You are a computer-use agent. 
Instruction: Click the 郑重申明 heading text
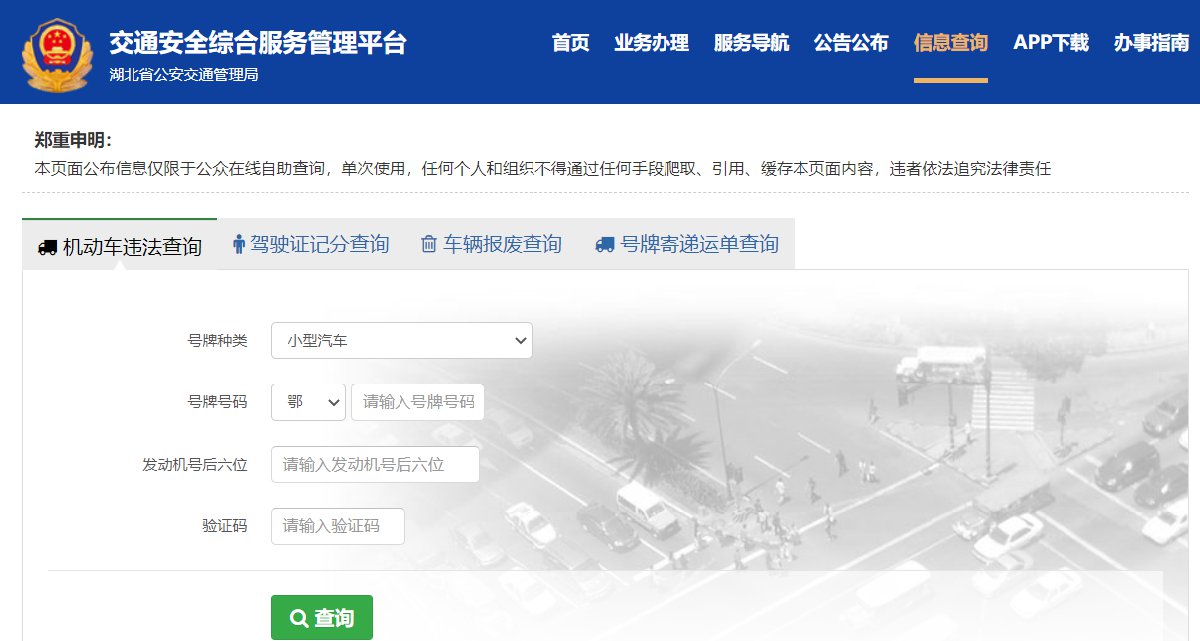click(73, 140)
